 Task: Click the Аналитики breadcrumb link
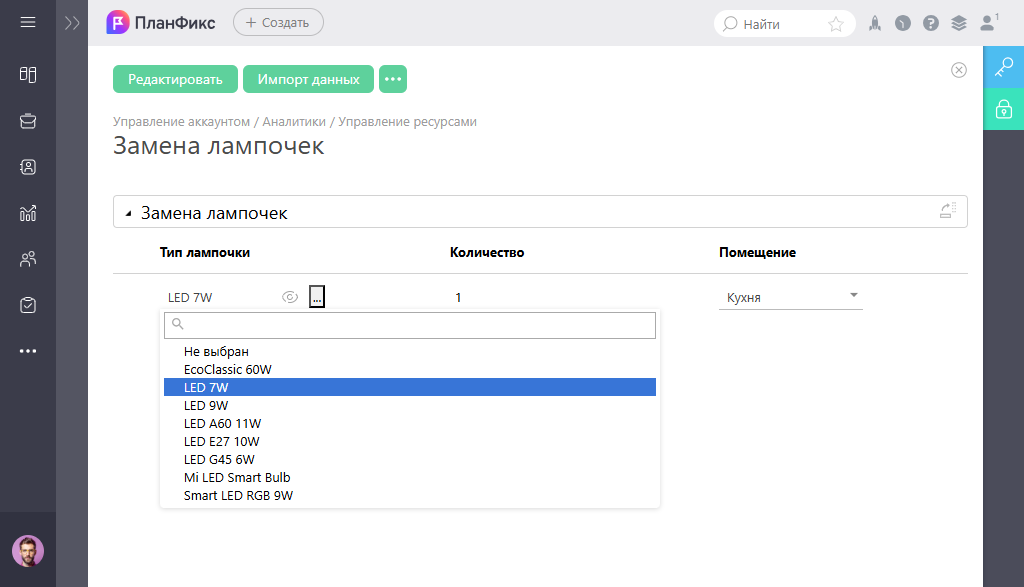point(295,122)
